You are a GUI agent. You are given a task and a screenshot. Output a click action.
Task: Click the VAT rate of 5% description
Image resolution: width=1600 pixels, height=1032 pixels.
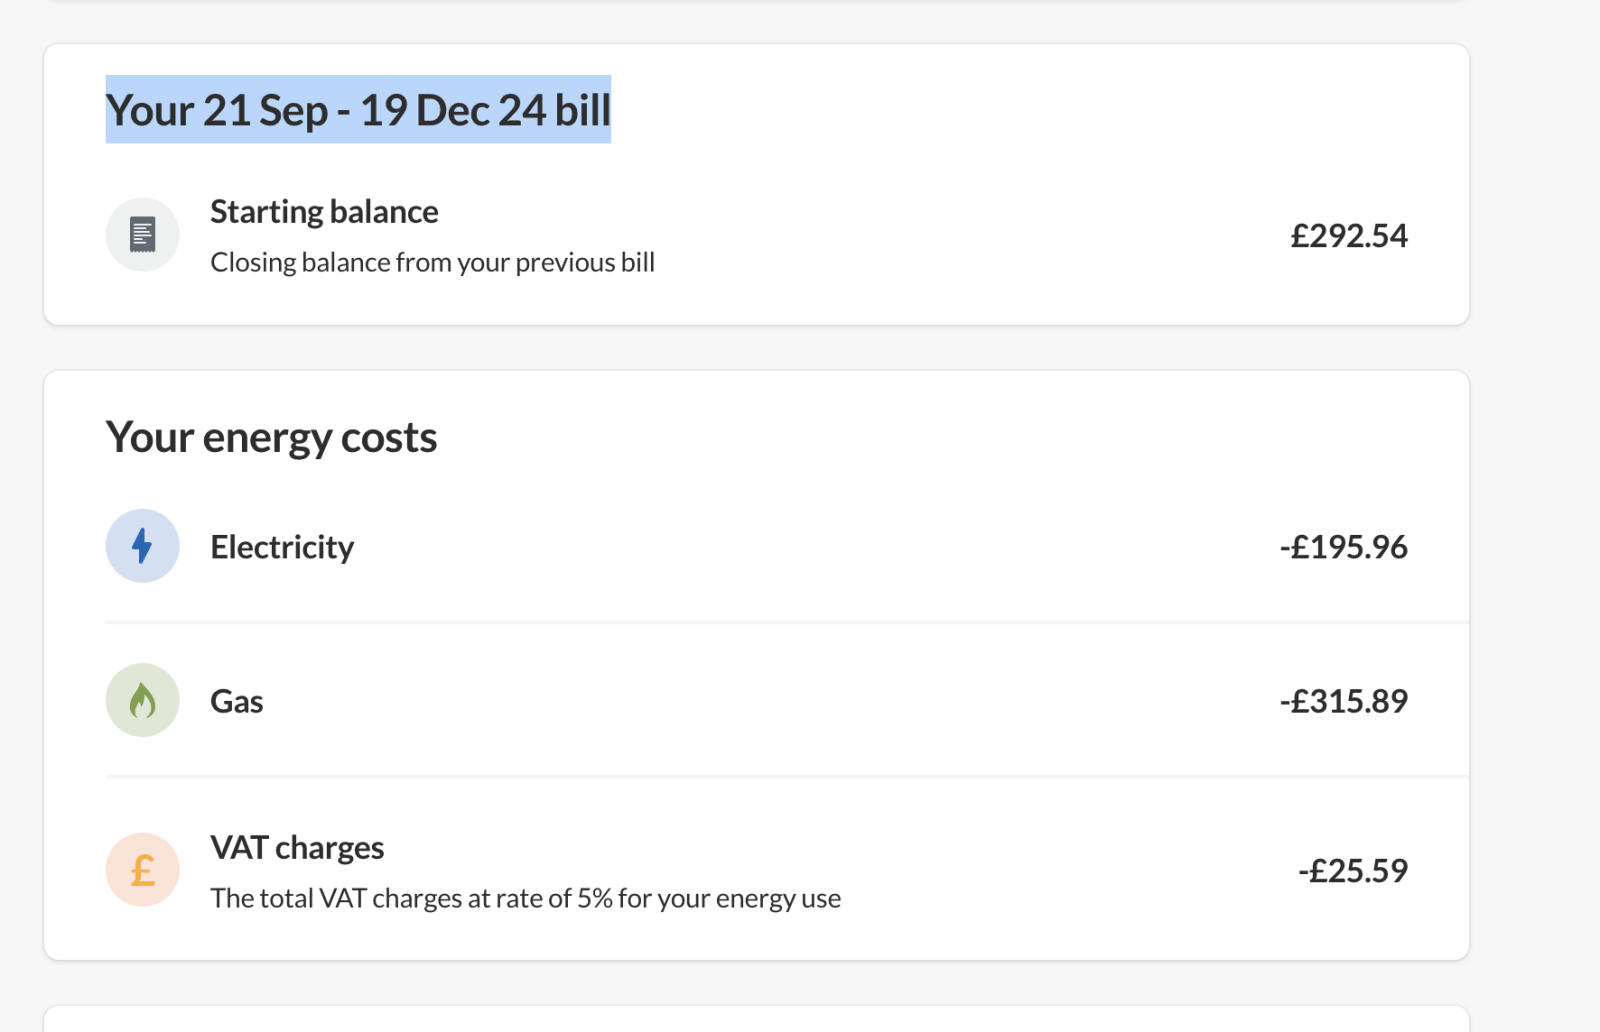(525, 899)
